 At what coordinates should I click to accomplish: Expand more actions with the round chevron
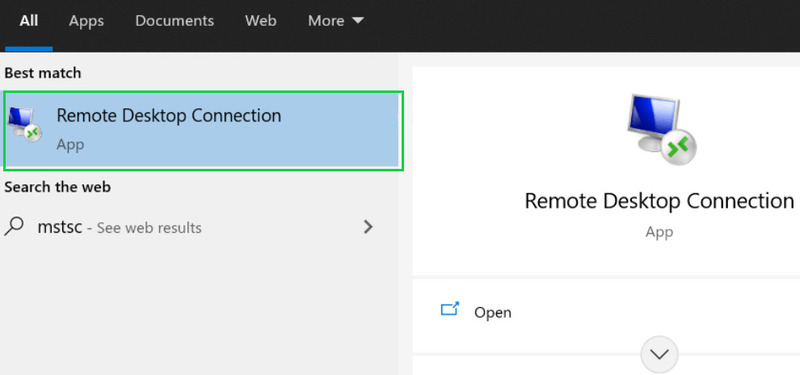[x=659, y=354]
